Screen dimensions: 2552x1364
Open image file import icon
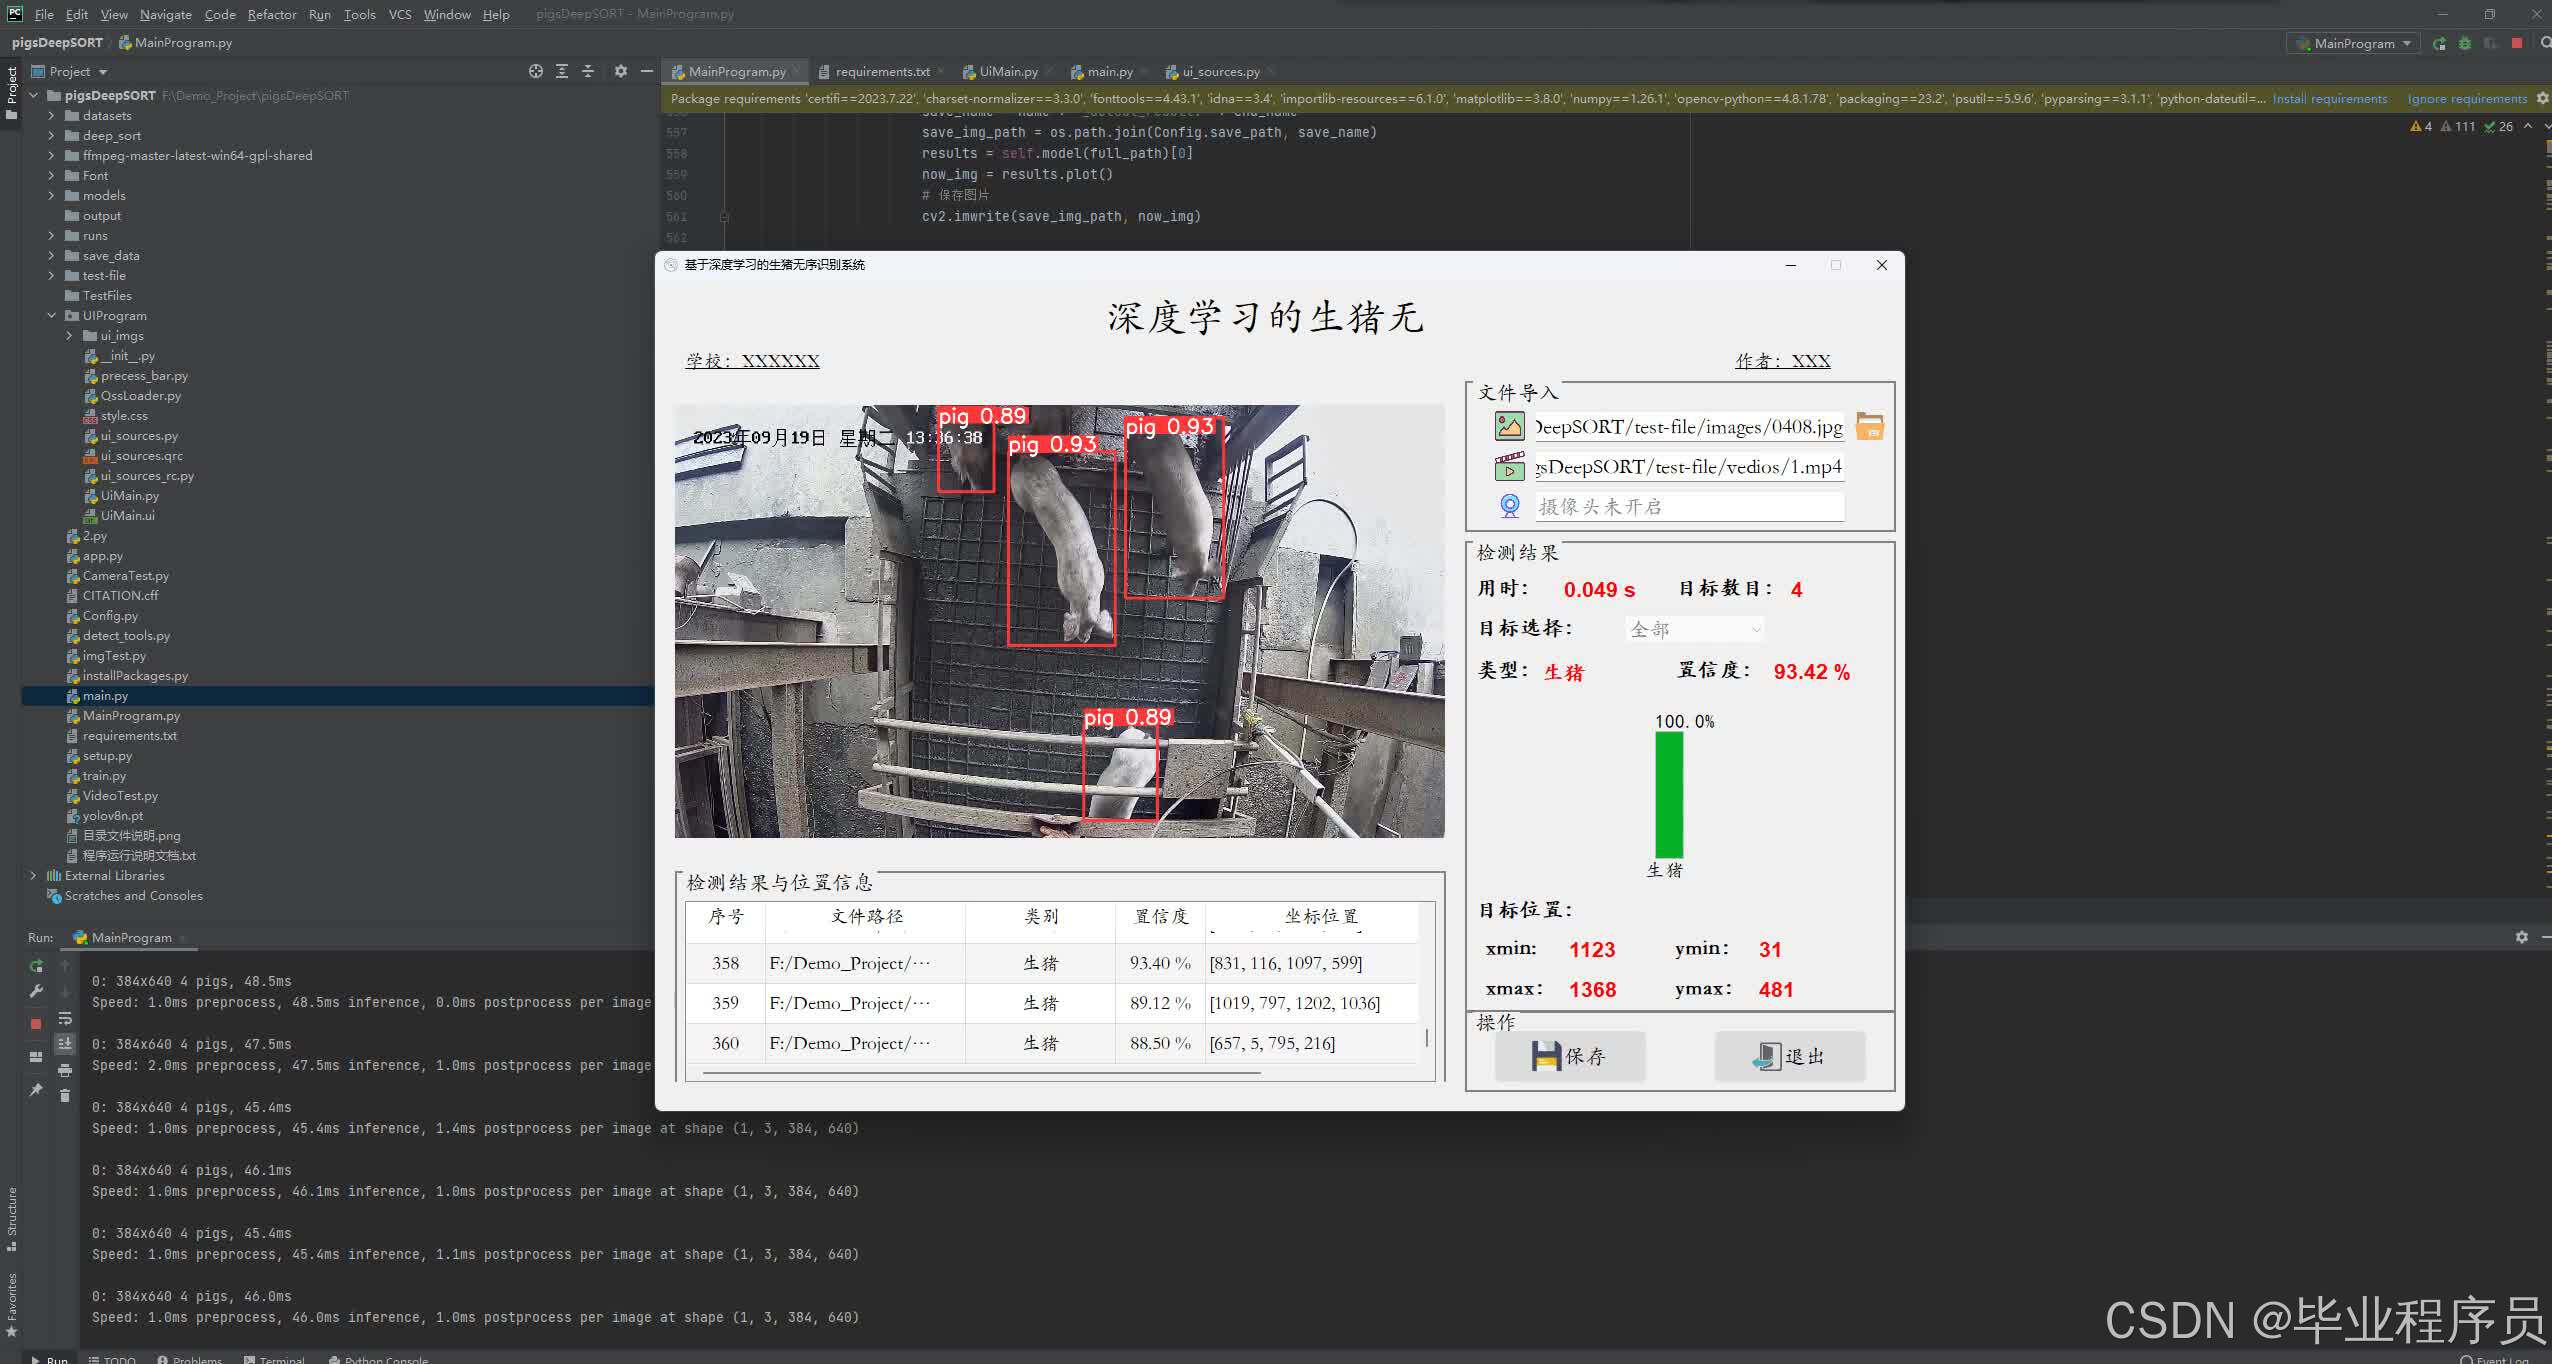point(1509,427)
